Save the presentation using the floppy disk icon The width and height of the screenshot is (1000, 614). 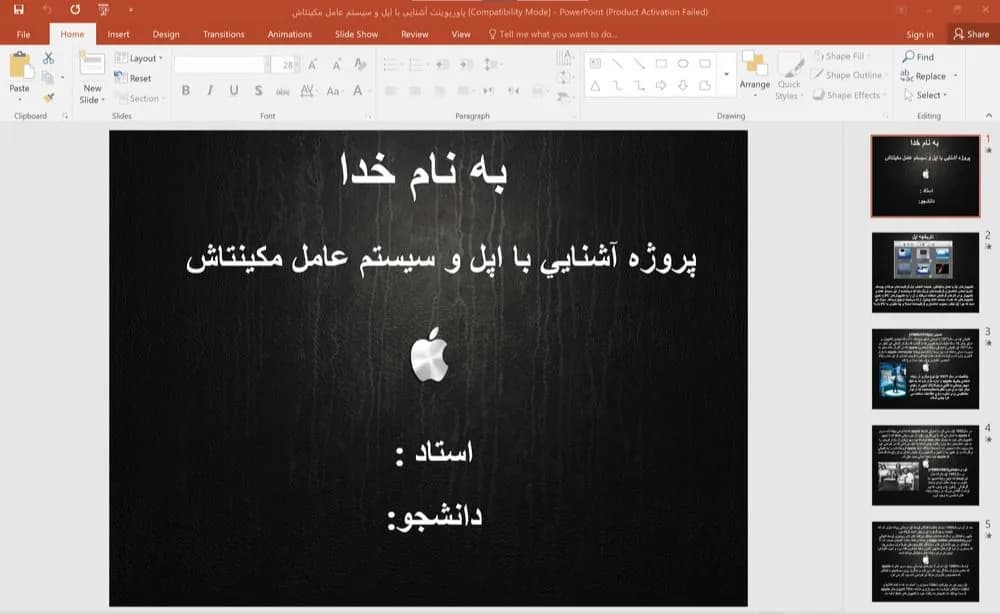pyautogui.click(x=18, y=10)
